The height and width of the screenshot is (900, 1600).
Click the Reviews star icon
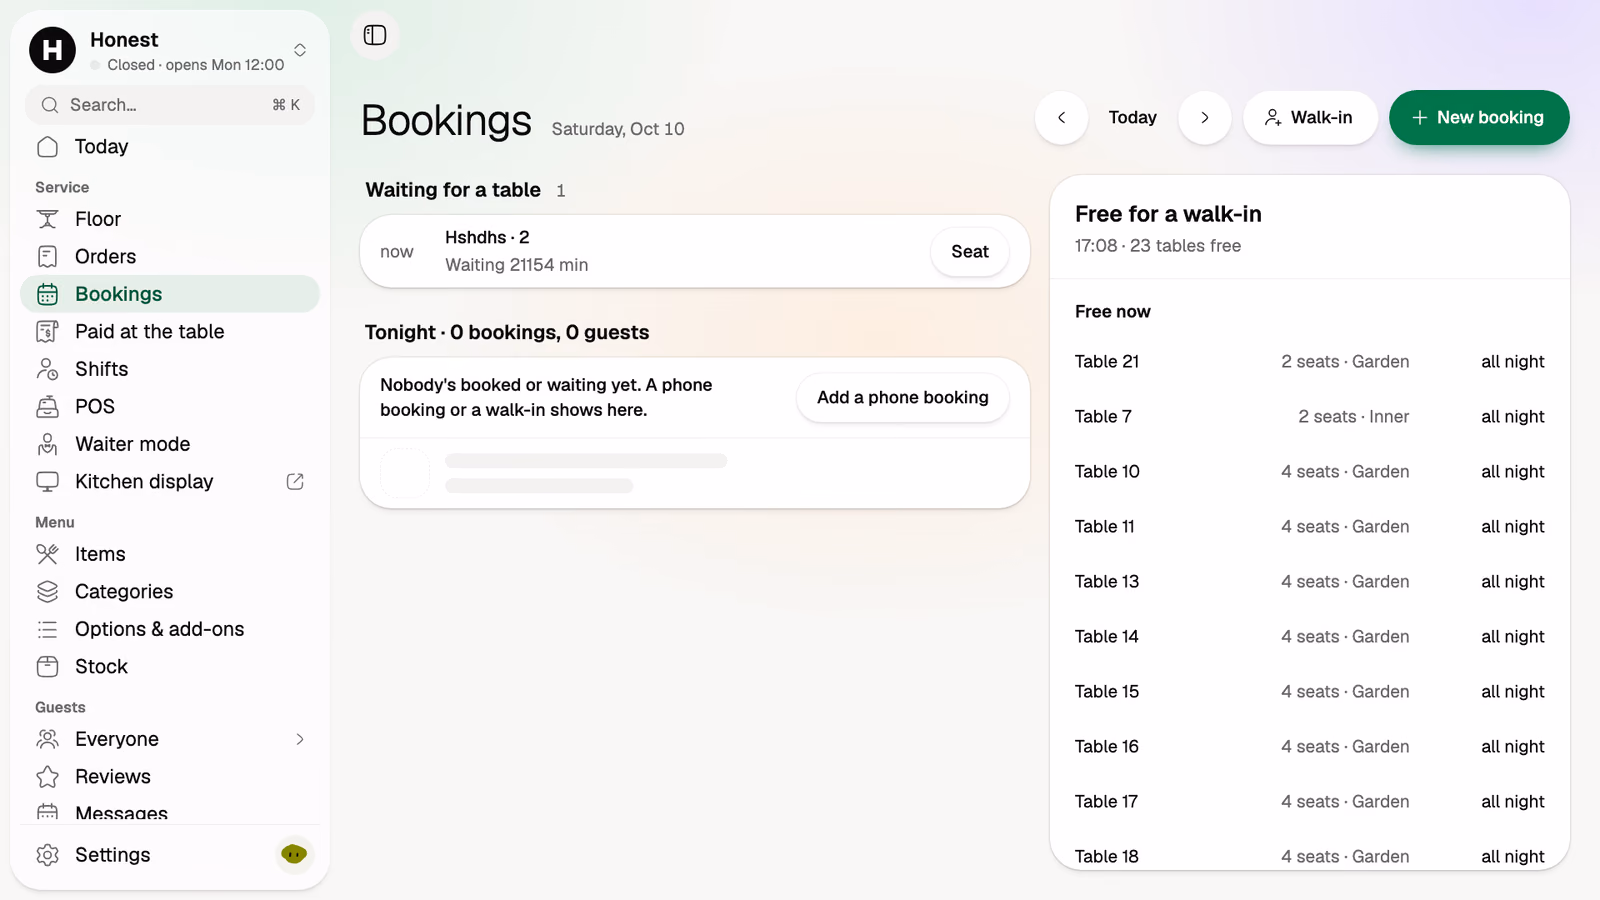click(47, 777)
